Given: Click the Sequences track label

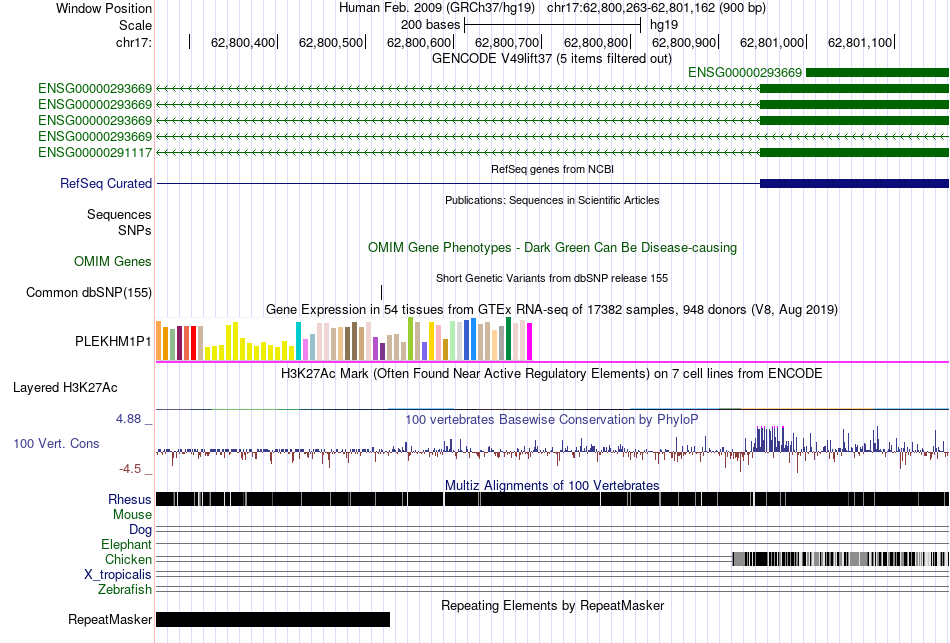Looking at the screenshot, I should 119,215.
